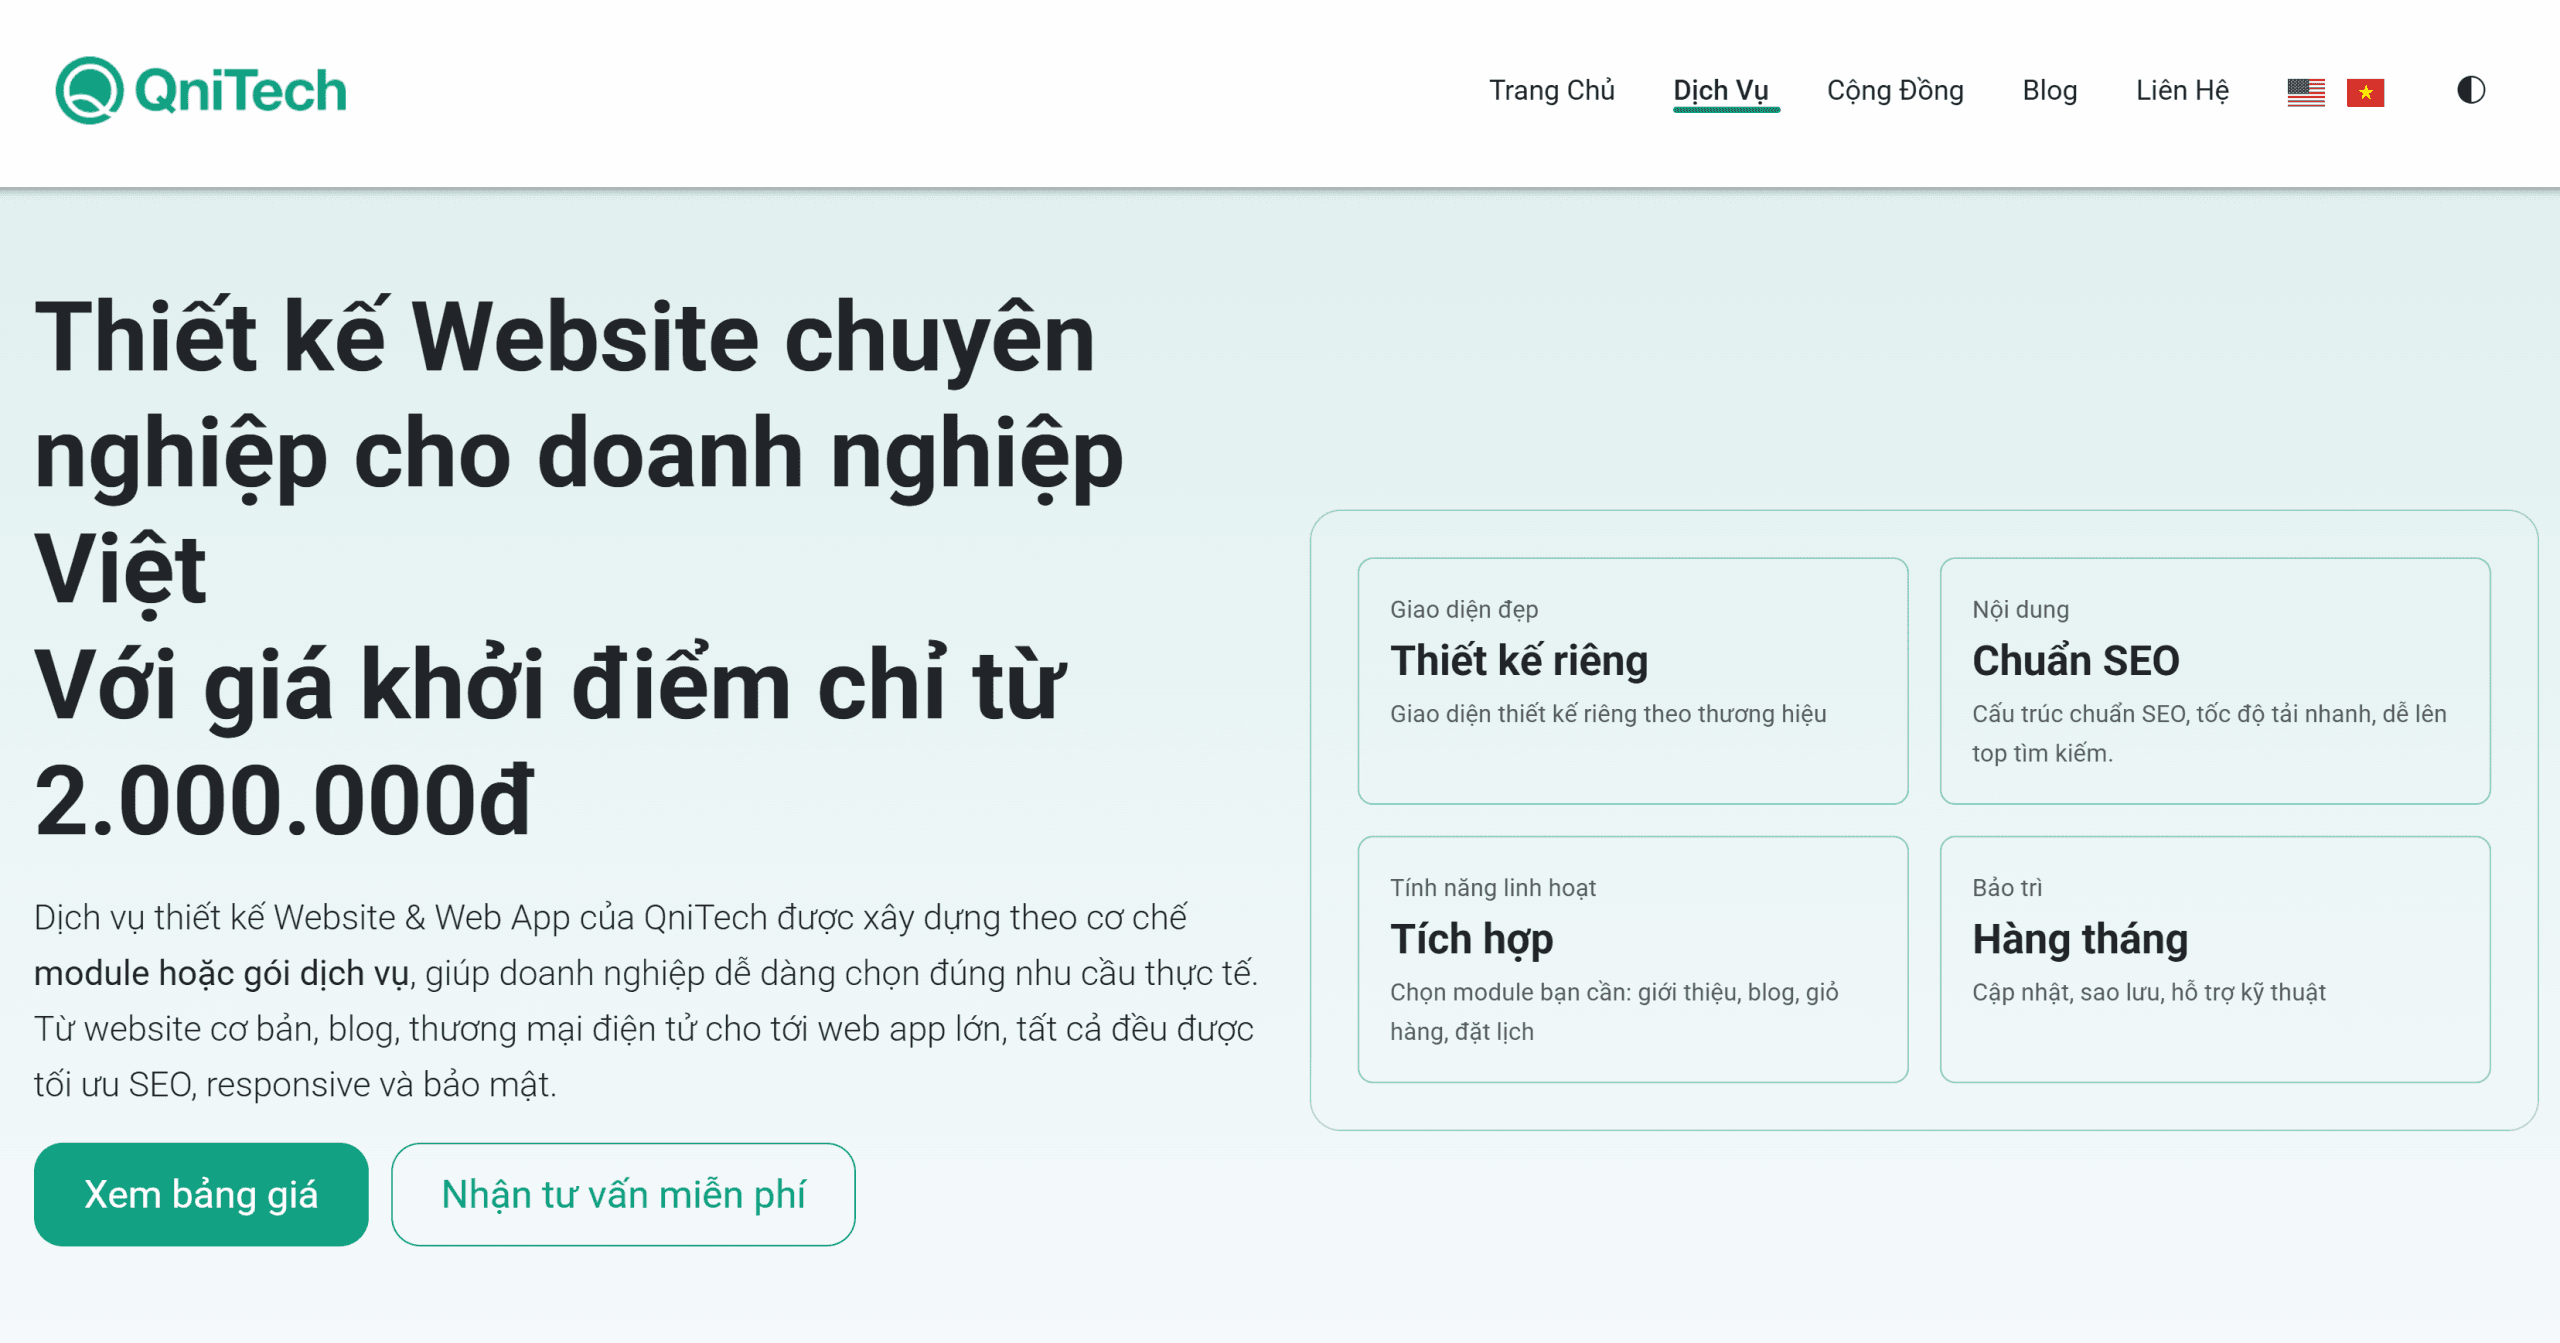This screenshot has width=2560, height=1343.
Task: Select the Thiết kế riêng card
Action: pos(1632,680)
